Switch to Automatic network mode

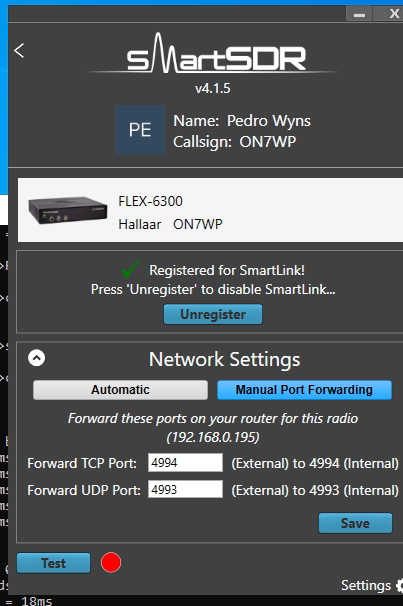click(120, 390)
